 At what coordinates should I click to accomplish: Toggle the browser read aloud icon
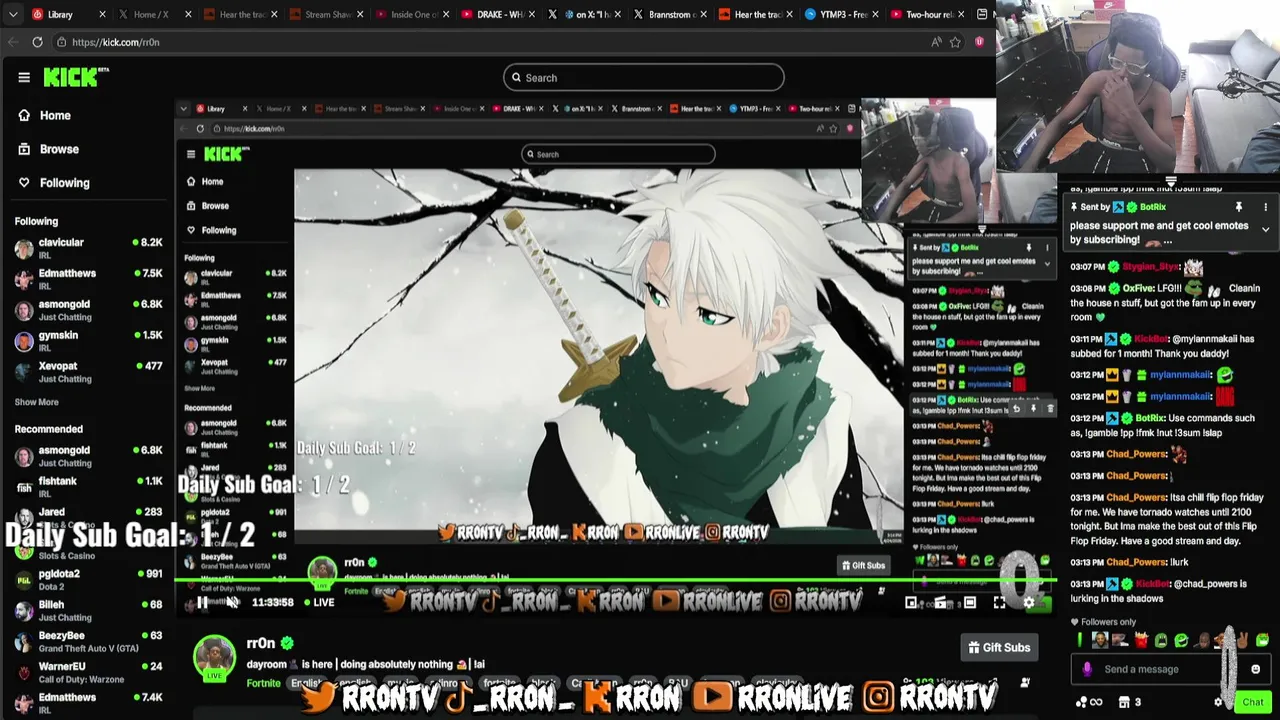click(936, 42)
